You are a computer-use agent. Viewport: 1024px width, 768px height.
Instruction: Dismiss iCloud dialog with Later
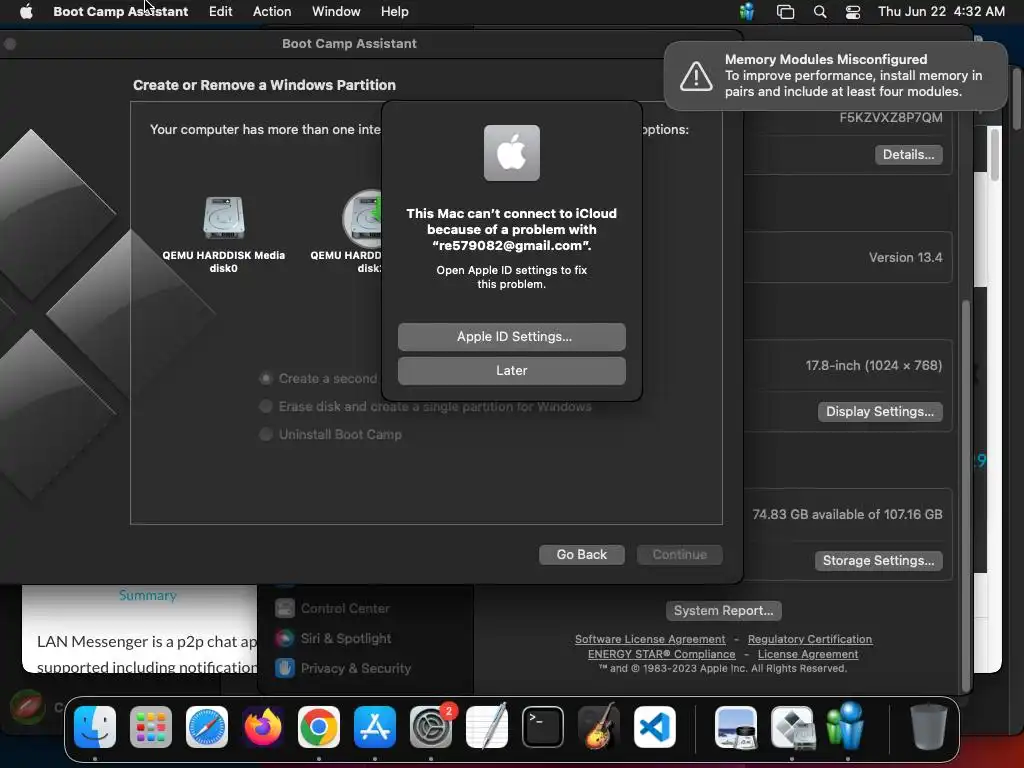click(511, 370)
